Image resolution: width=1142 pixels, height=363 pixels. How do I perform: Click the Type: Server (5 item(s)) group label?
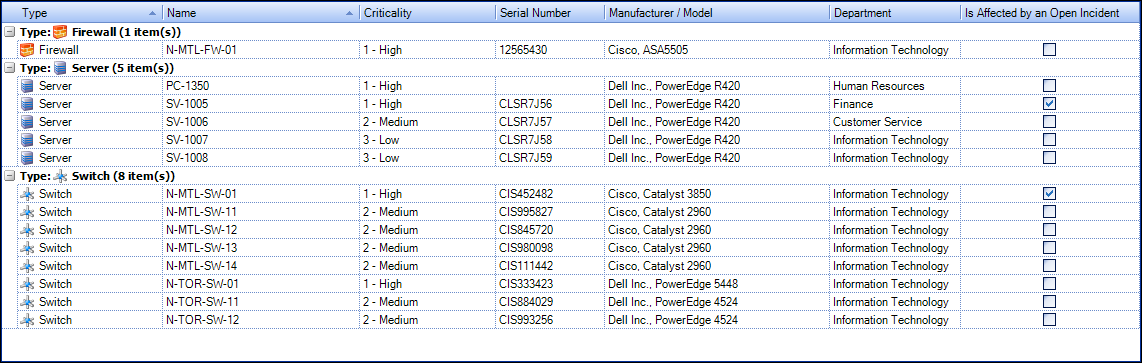(96, 68)
